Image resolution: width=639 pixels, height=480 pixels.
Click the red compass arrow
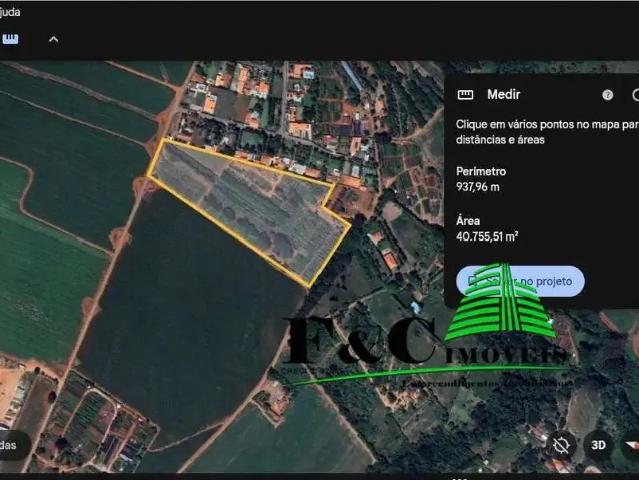pos(630,444)
